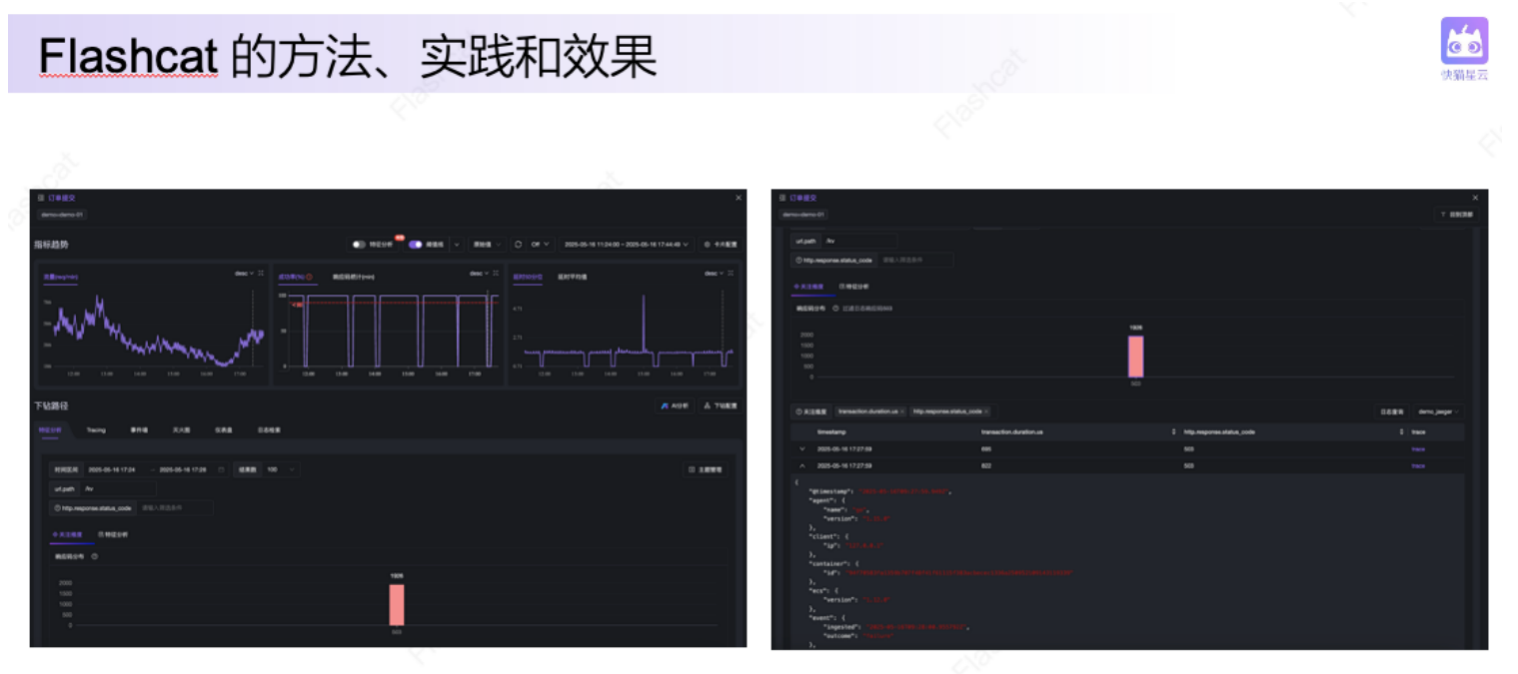
Task: Switch to the 灭火图 tab
Action: (181, 430)
